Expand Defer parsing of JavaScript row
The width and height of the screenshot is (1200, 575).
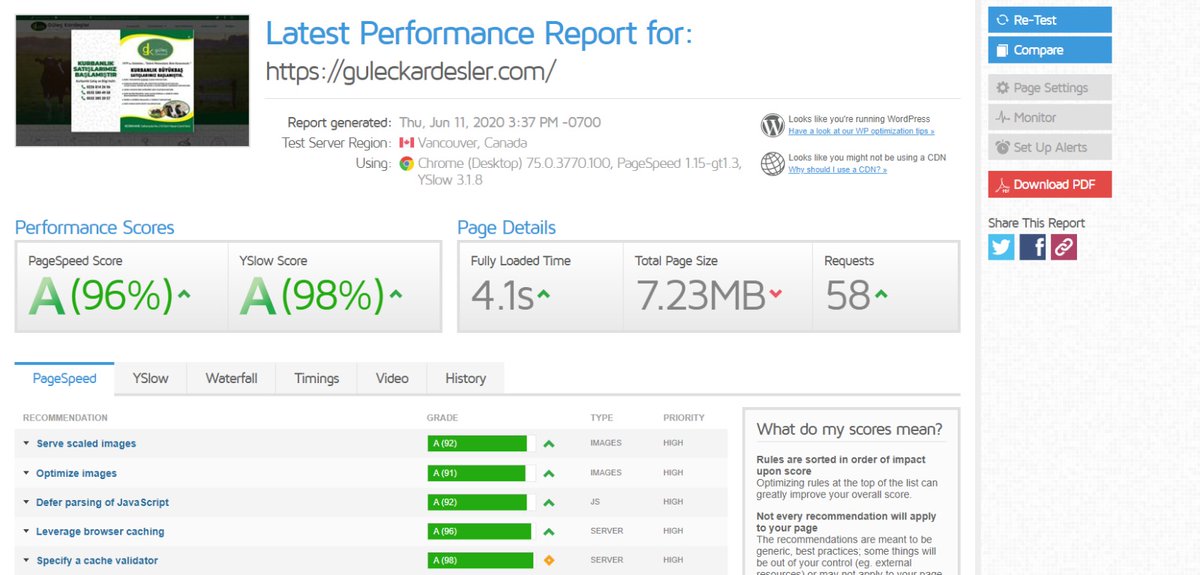point(27,503)
